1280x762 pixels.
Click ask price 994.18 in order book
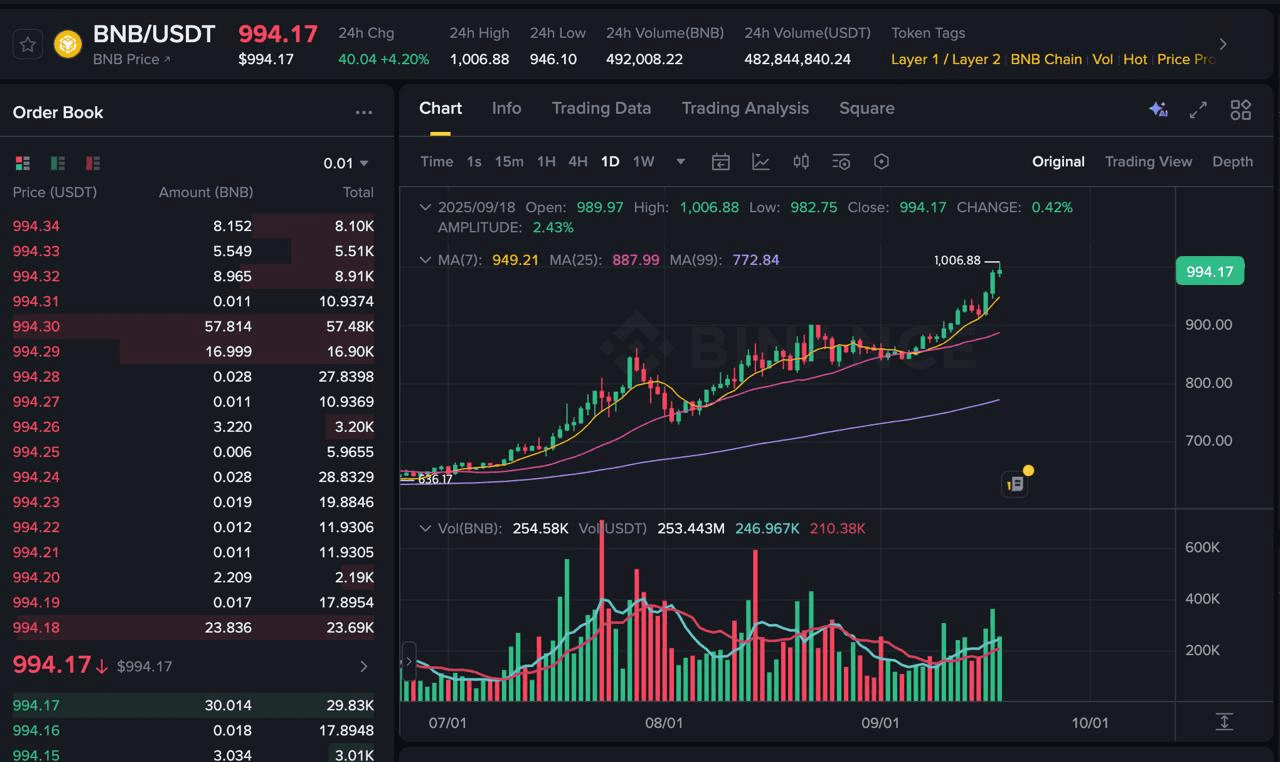(36, 627)
